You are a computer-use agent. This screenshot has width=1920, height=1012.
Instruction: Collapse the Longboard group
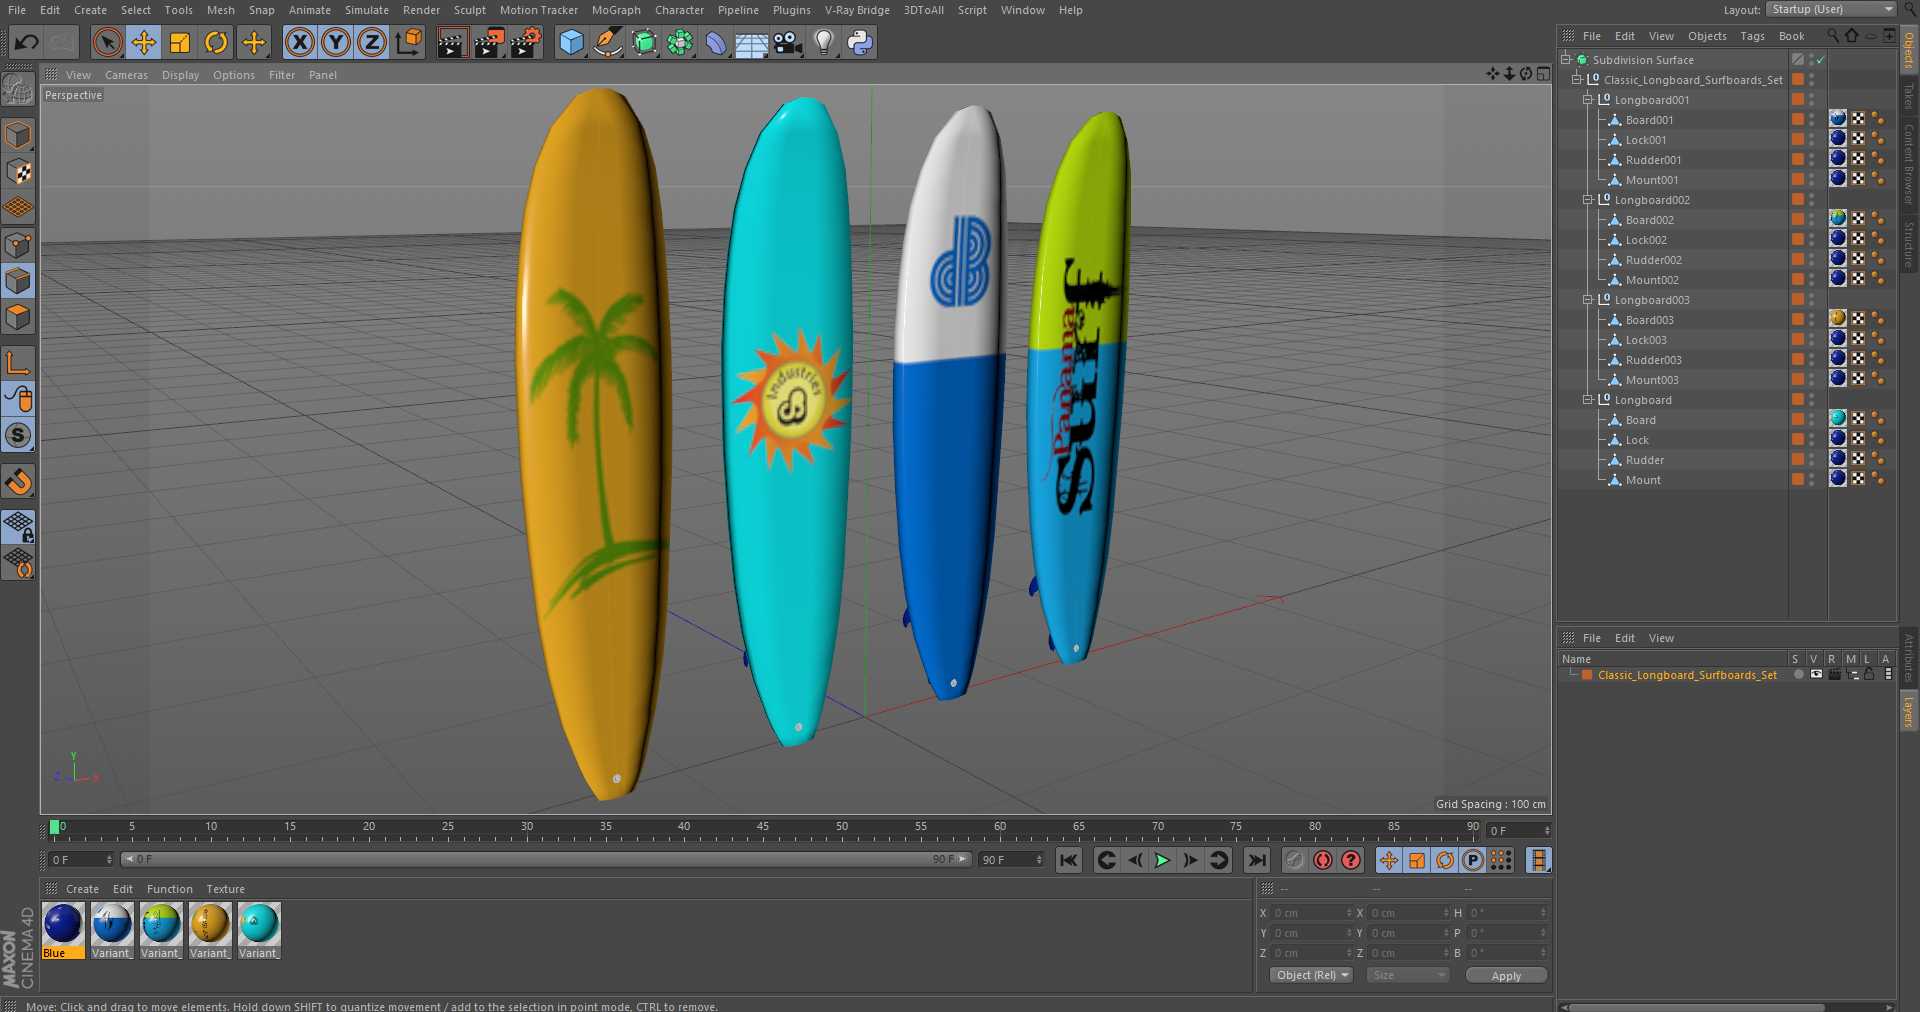click(x=1587, y=399)
